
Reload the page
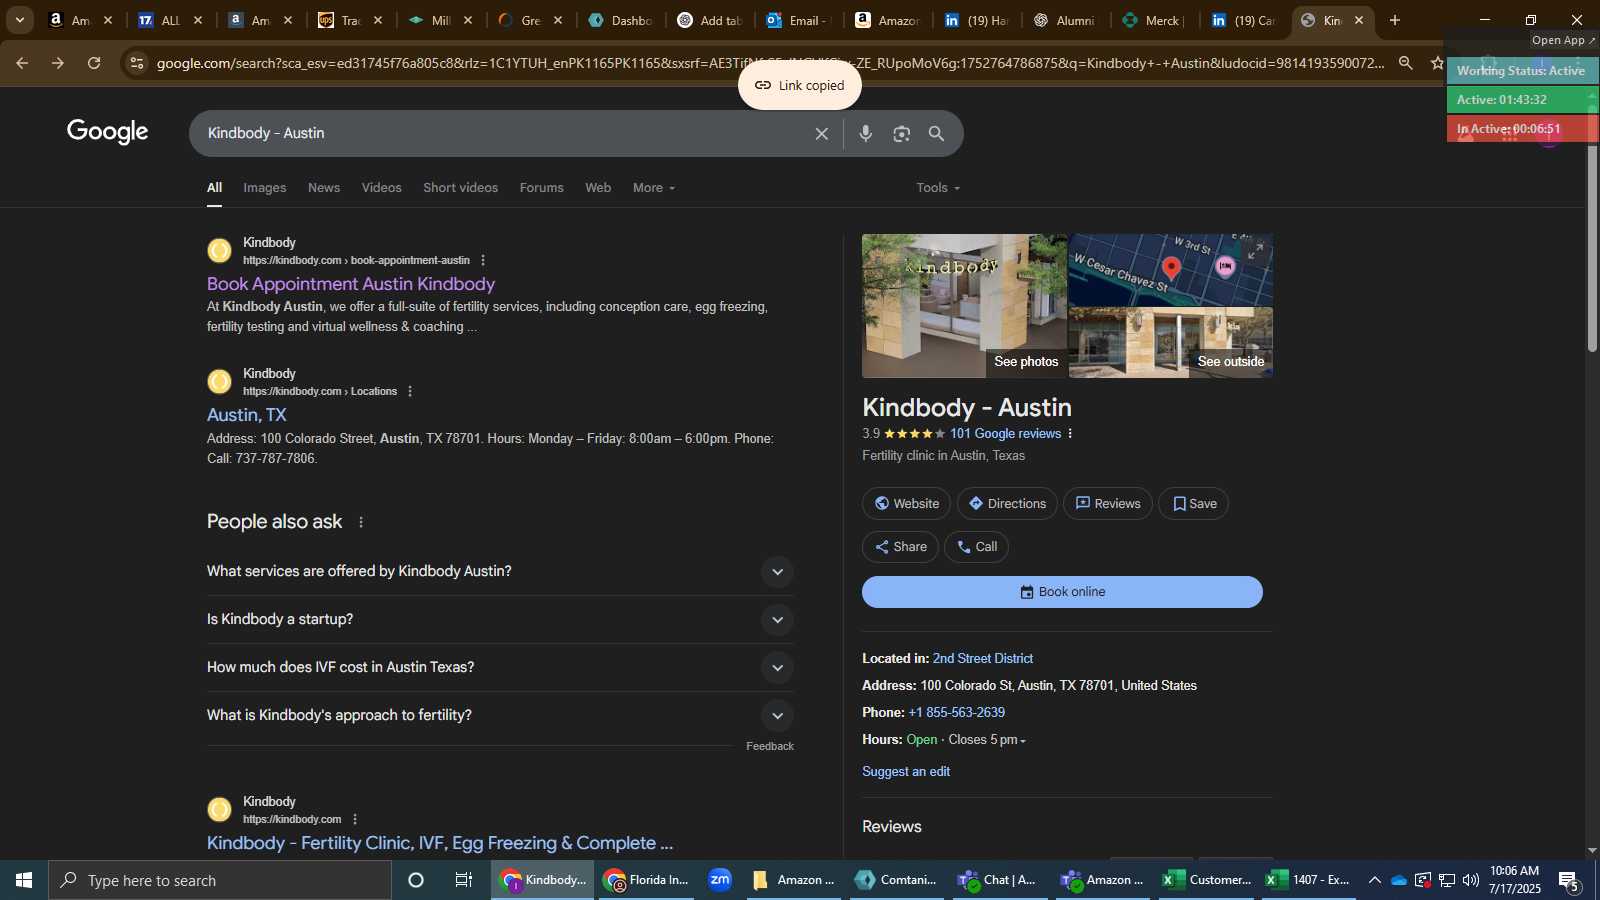[x=94, y=63]
